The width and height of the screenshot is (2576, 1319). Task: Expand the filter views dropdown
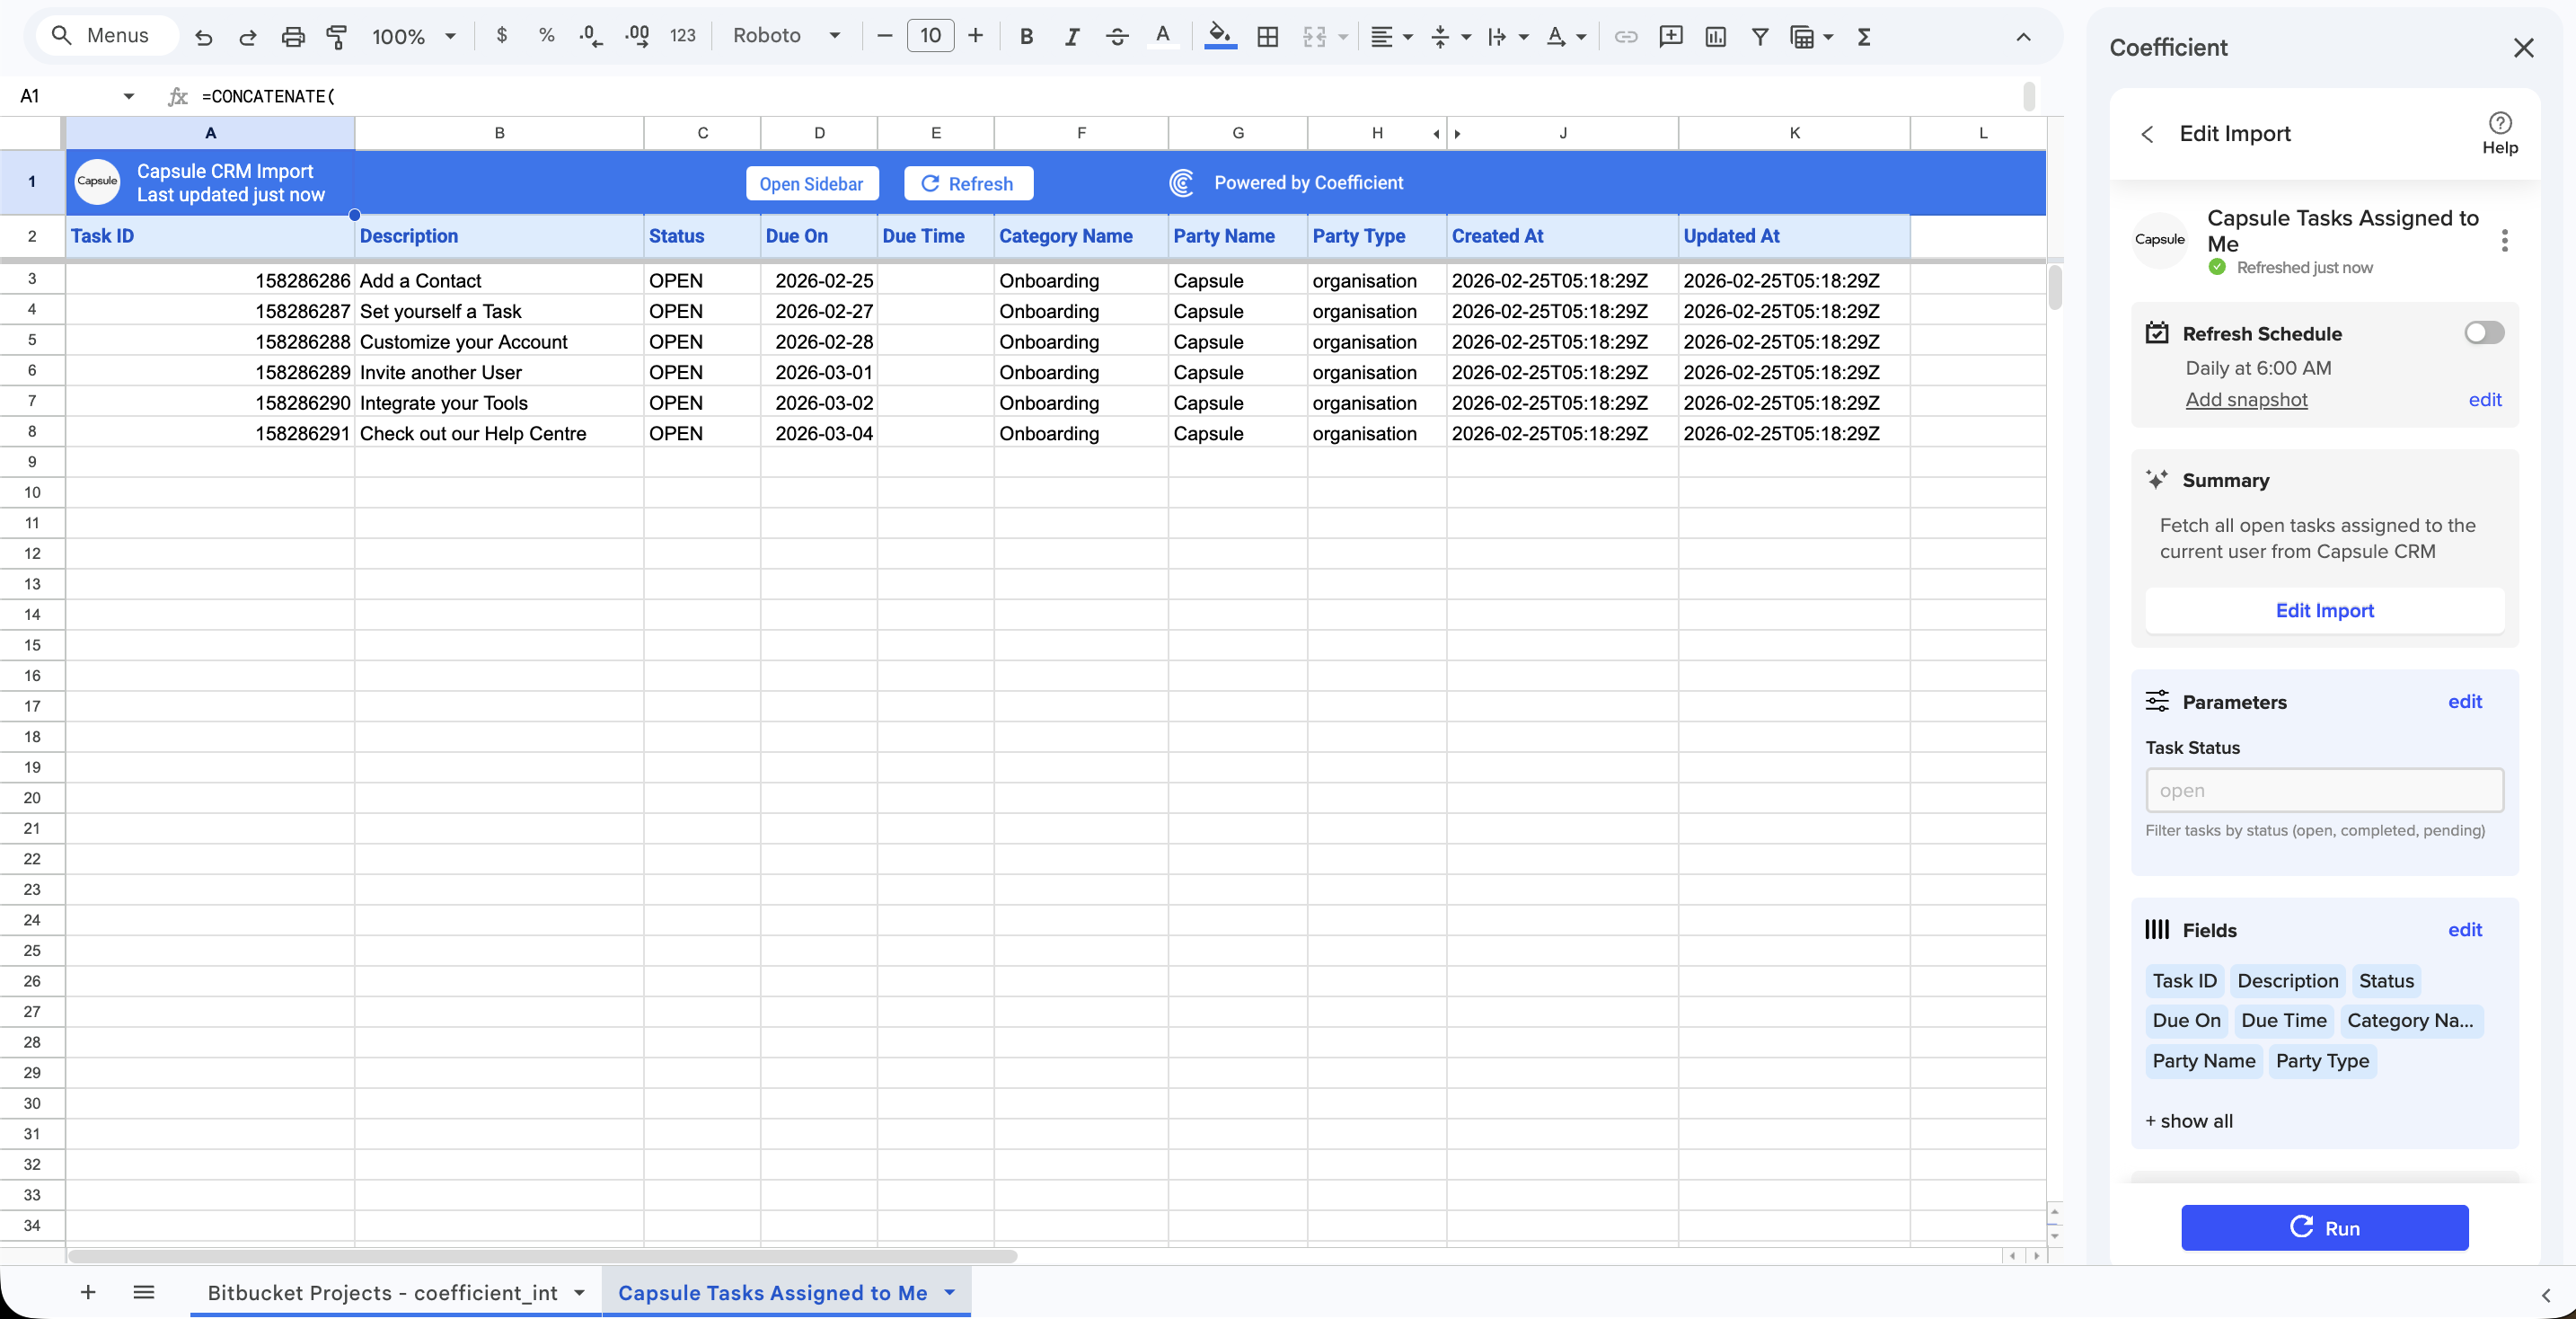coord(1829,37)
